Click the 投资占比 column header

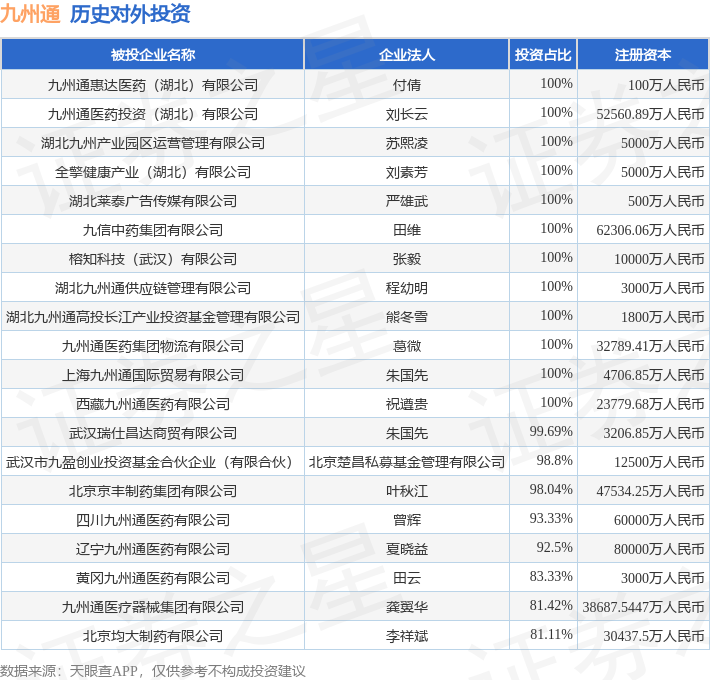[x=543, y=55]
